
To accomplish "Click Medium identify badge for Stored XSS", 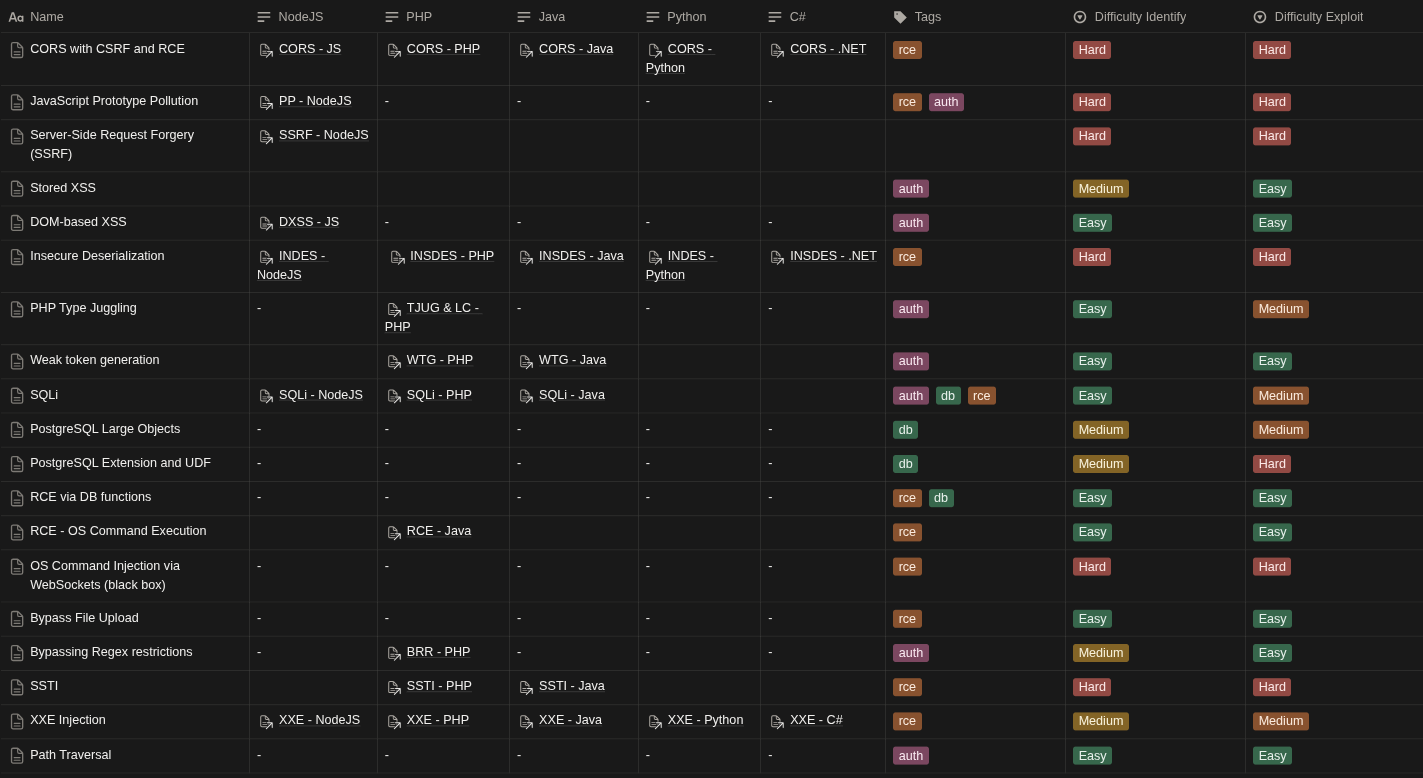I will (1100, 189).
